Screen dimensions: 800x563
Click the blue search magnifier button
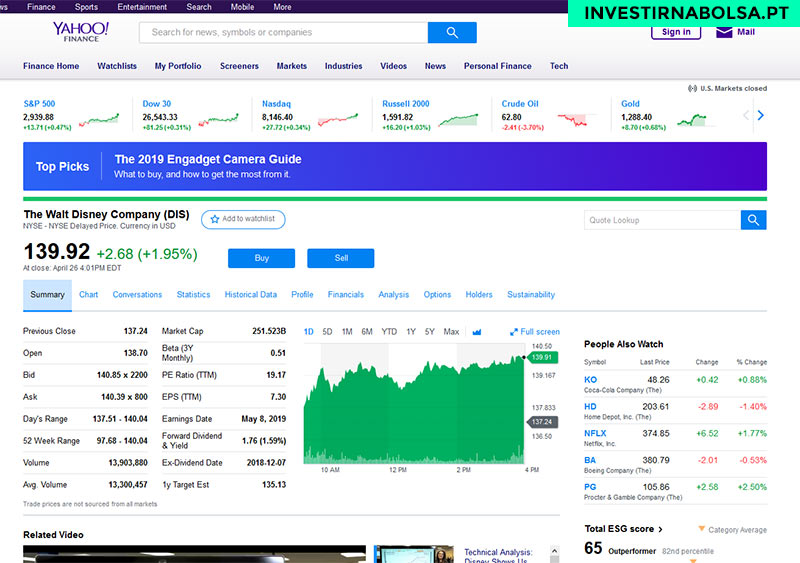point(452,33)
